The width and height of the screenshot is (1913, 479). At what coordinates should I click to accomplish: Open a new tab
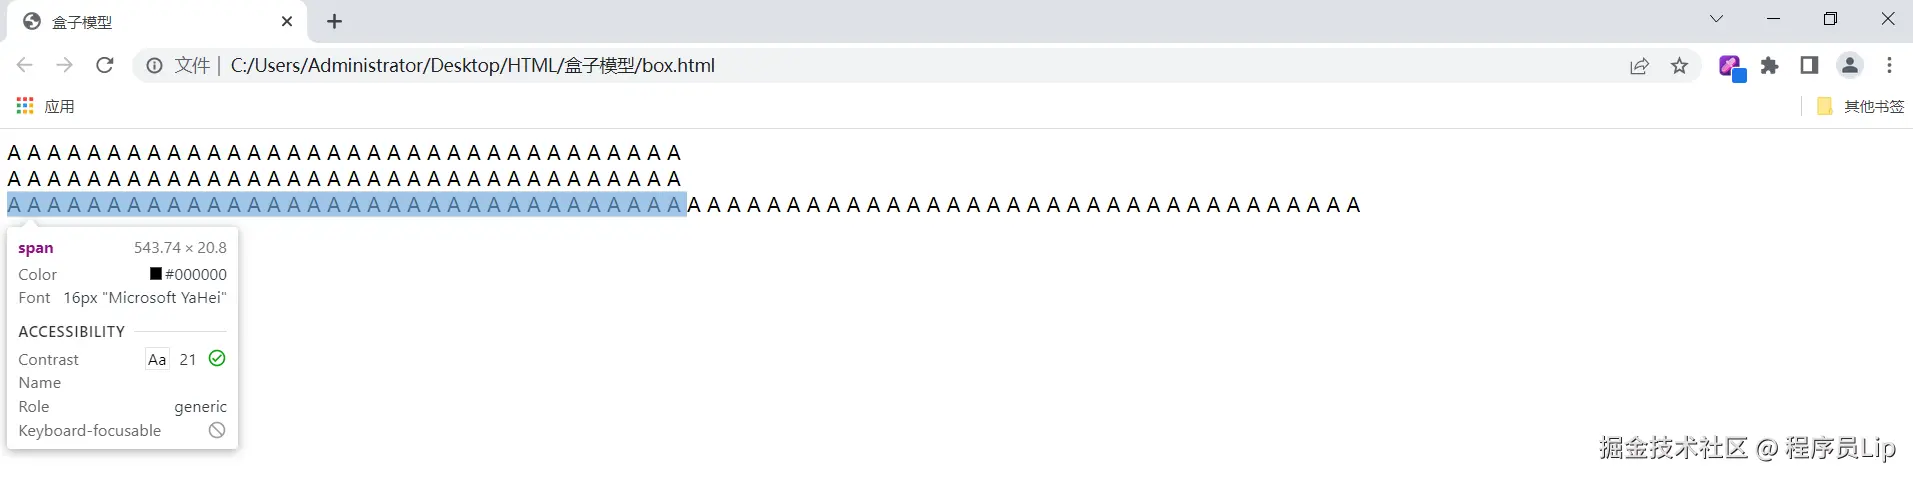click(334, 21)
